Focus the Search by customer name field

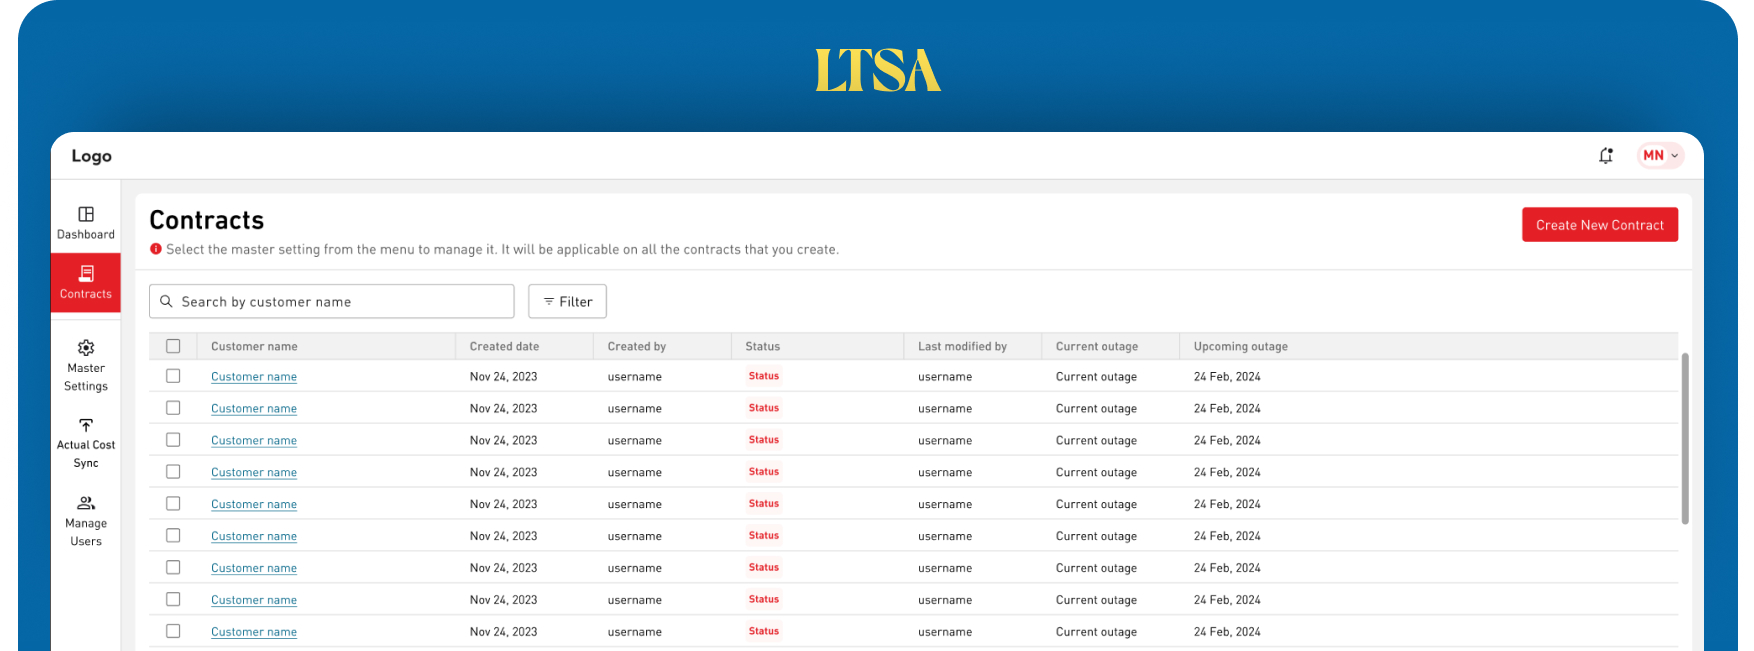(x=331, y=301)
